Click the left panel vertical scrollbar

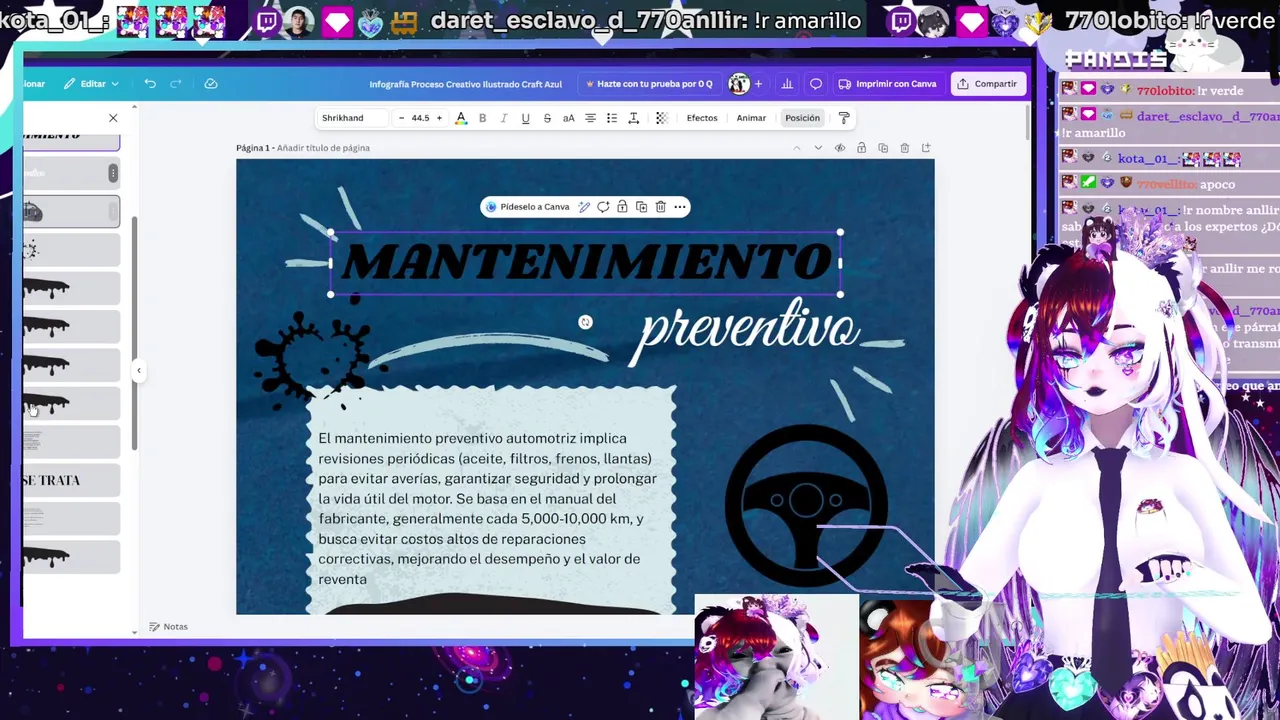click(135, 335)
